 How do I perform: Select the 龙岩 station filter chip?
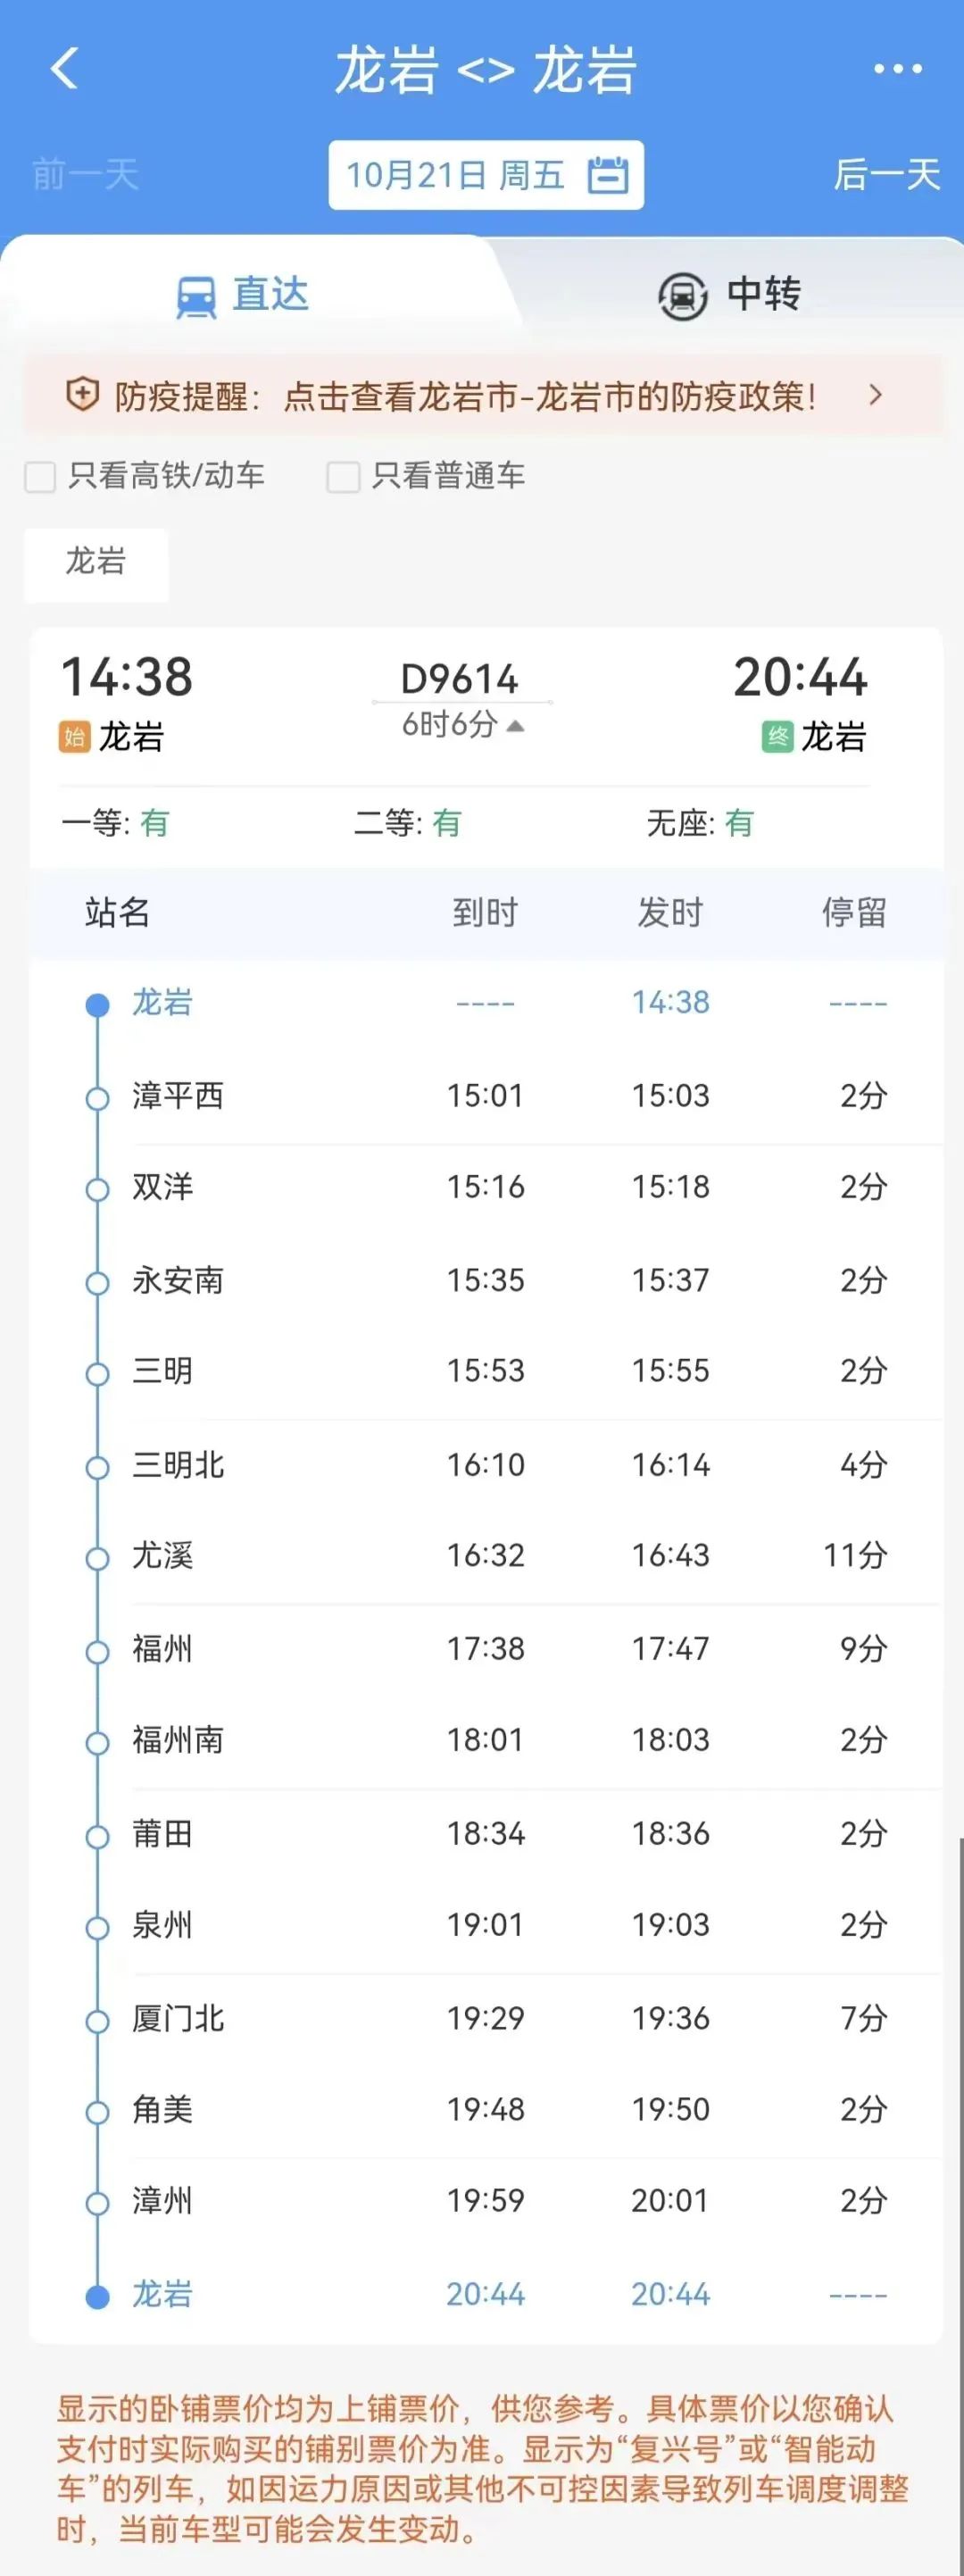(96, 561)
